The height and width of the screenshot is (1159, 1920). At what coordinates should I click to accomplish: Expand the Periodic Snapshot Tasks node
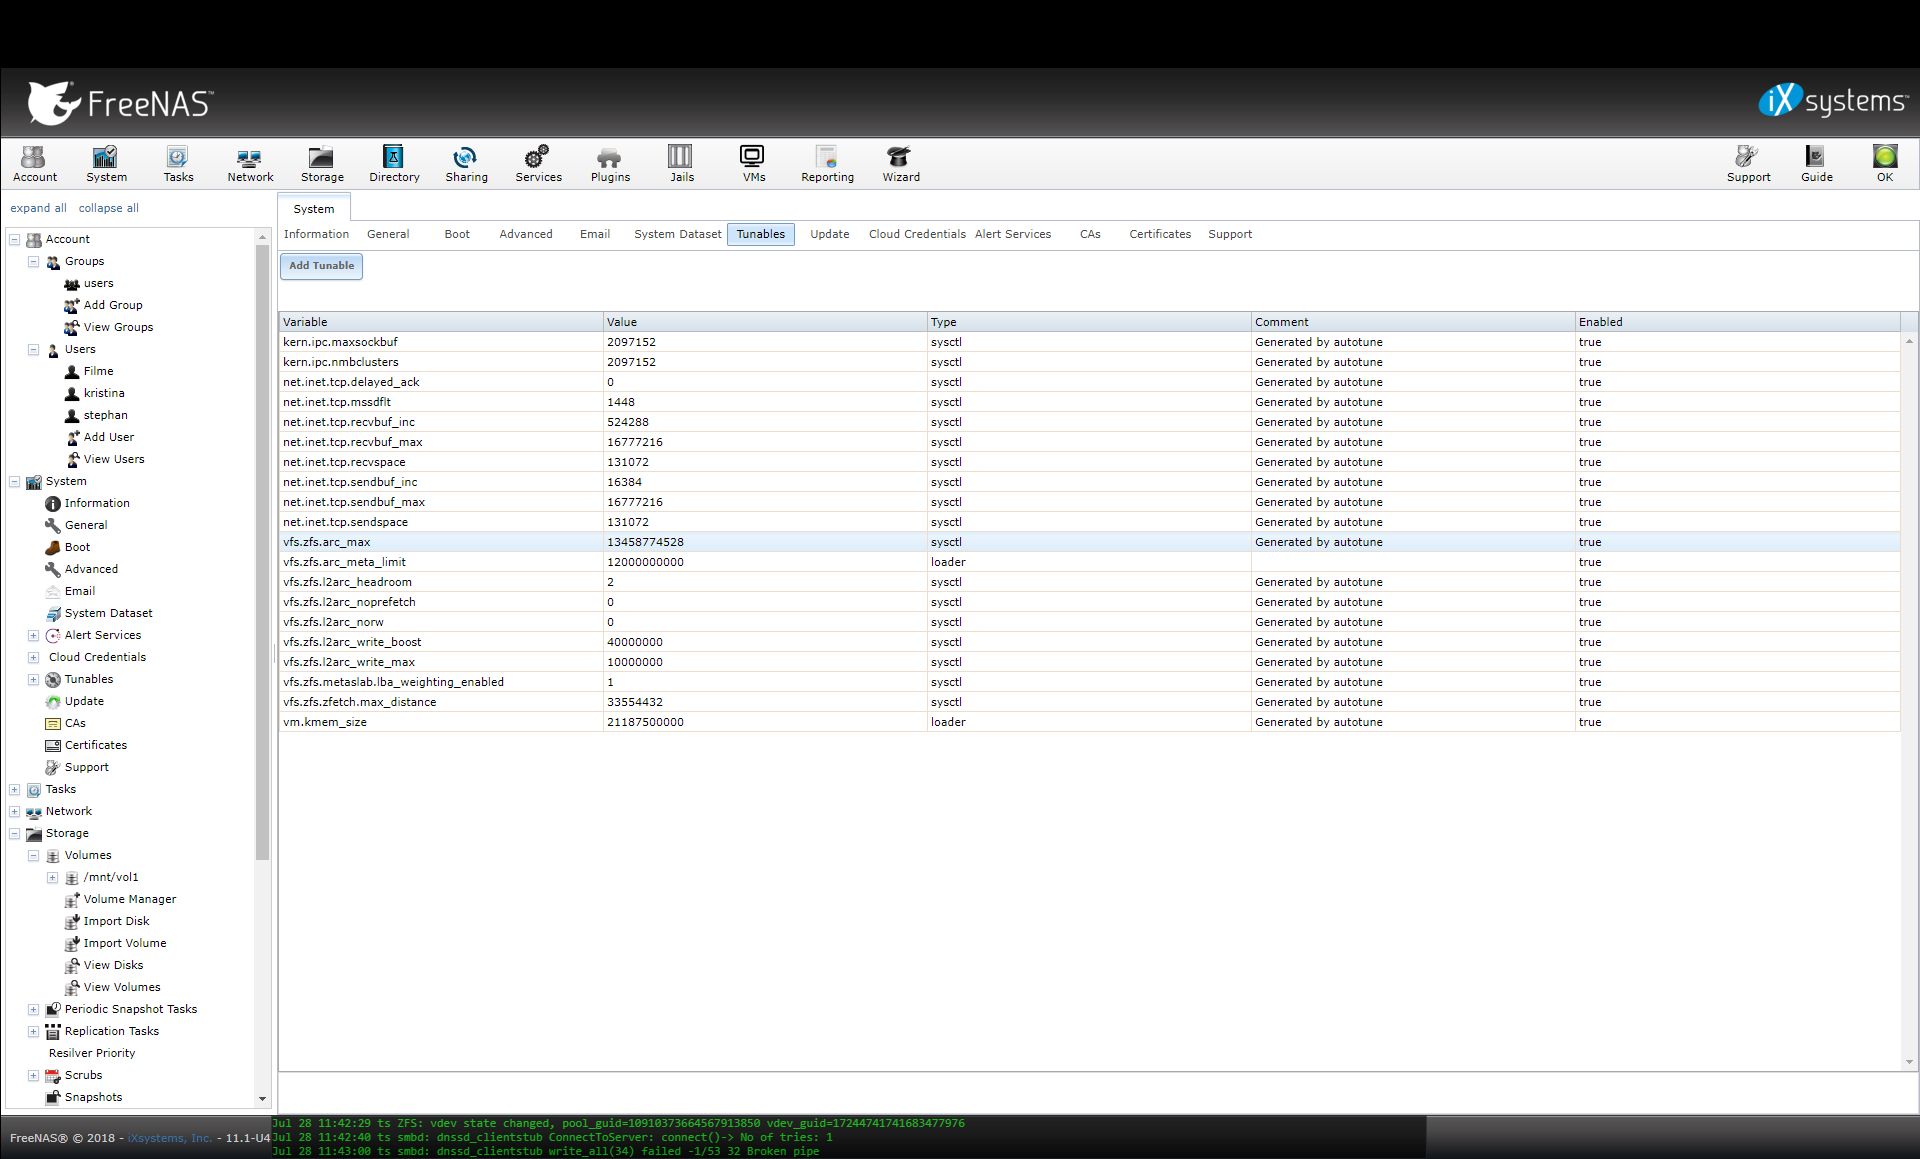(x=33, y=1009)
